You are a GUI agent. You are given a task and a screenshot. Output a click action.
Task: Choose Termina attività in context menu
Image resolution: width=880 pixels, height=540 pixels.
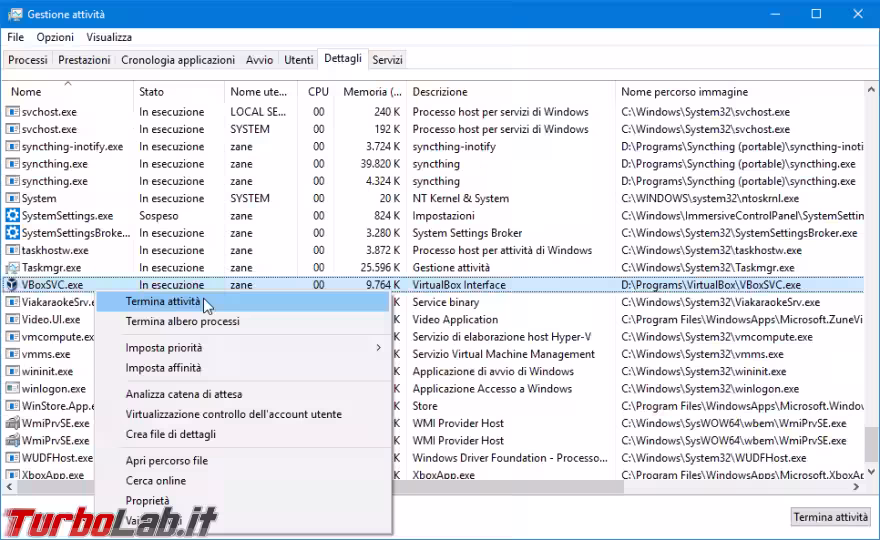[x=242, y=301]
